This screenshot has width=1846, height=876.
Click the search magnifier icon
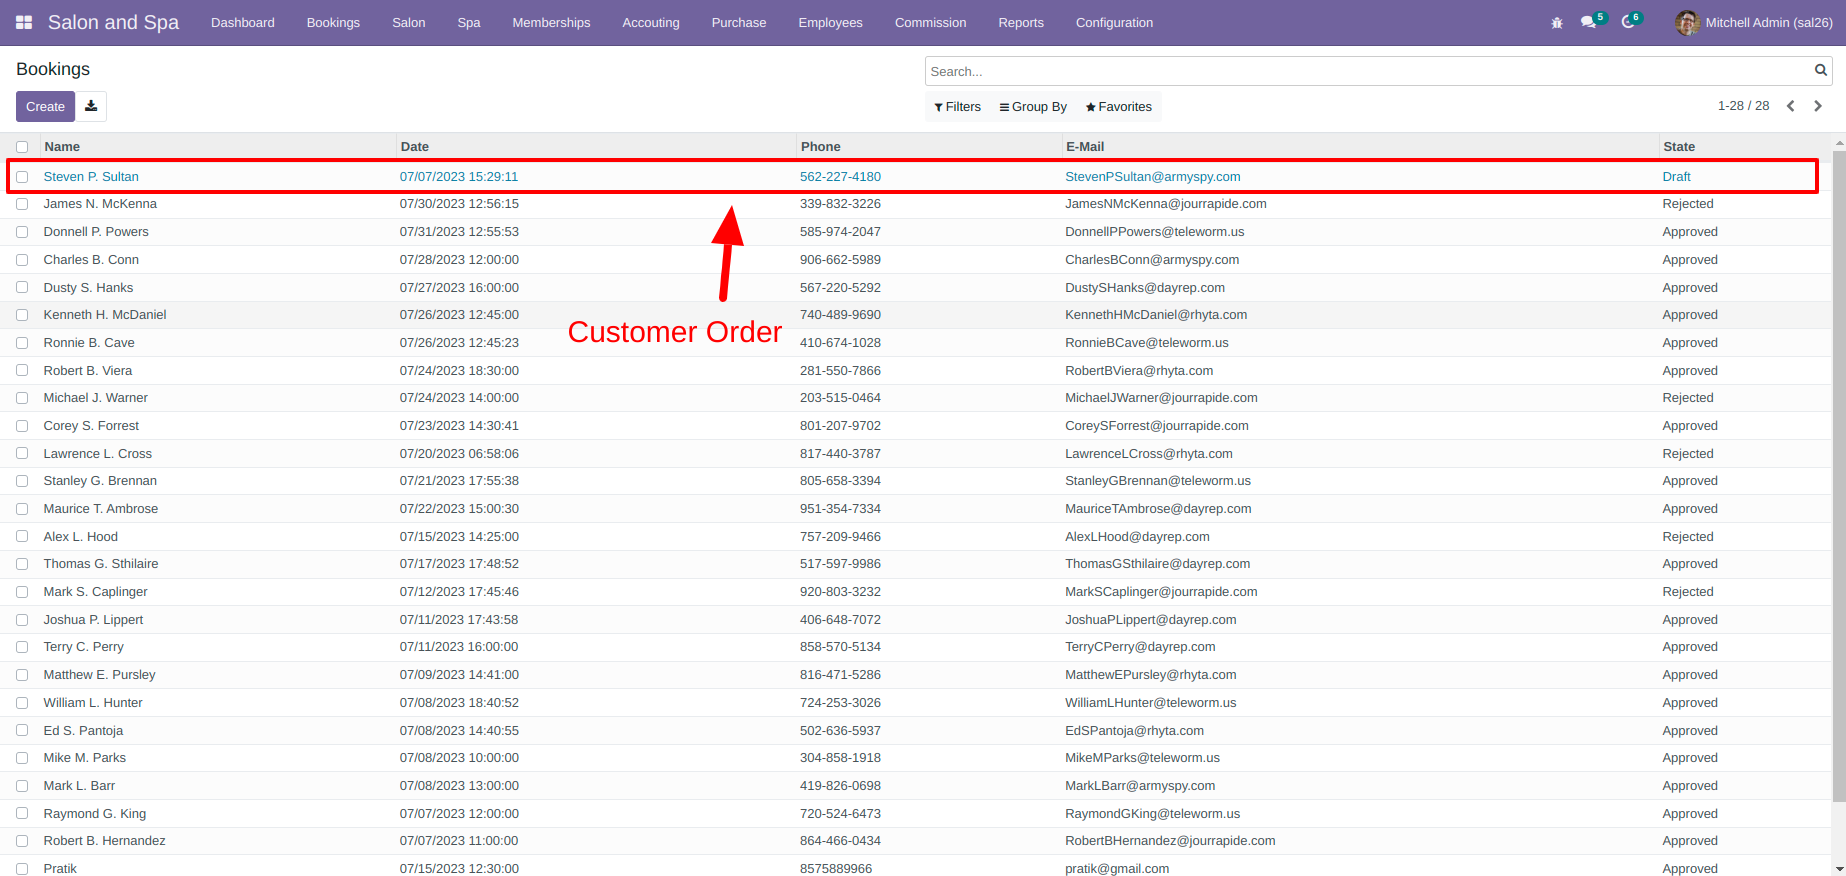click(1821, 70)
